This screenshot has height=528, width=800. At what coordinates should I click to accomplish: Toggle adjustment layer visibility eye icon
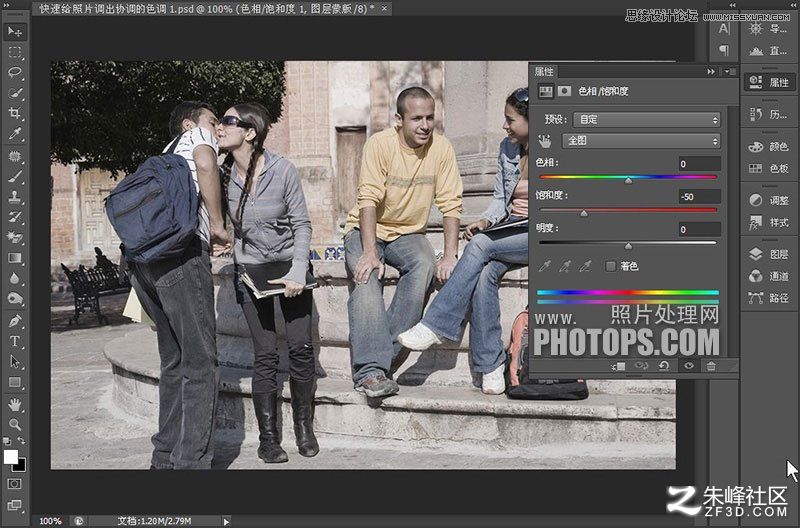tap(689, 366)
